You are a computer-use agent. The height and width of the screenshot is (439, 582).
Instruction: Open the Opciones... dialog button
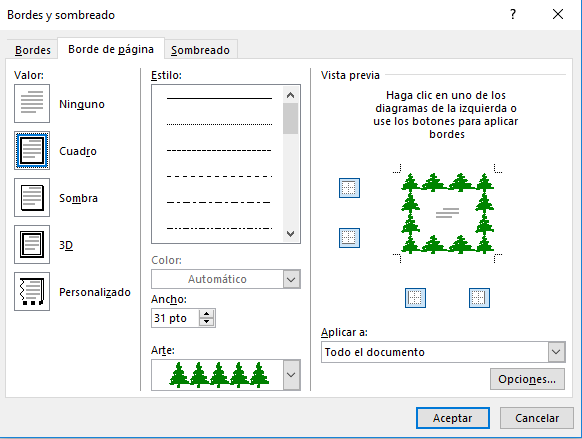[x=527, y=379]
